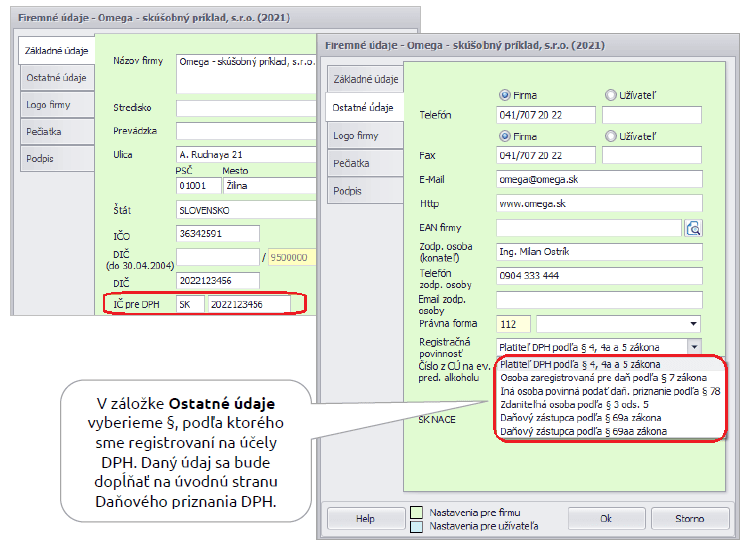Click the Nastavenia pre firmu color box

(418, 512)
